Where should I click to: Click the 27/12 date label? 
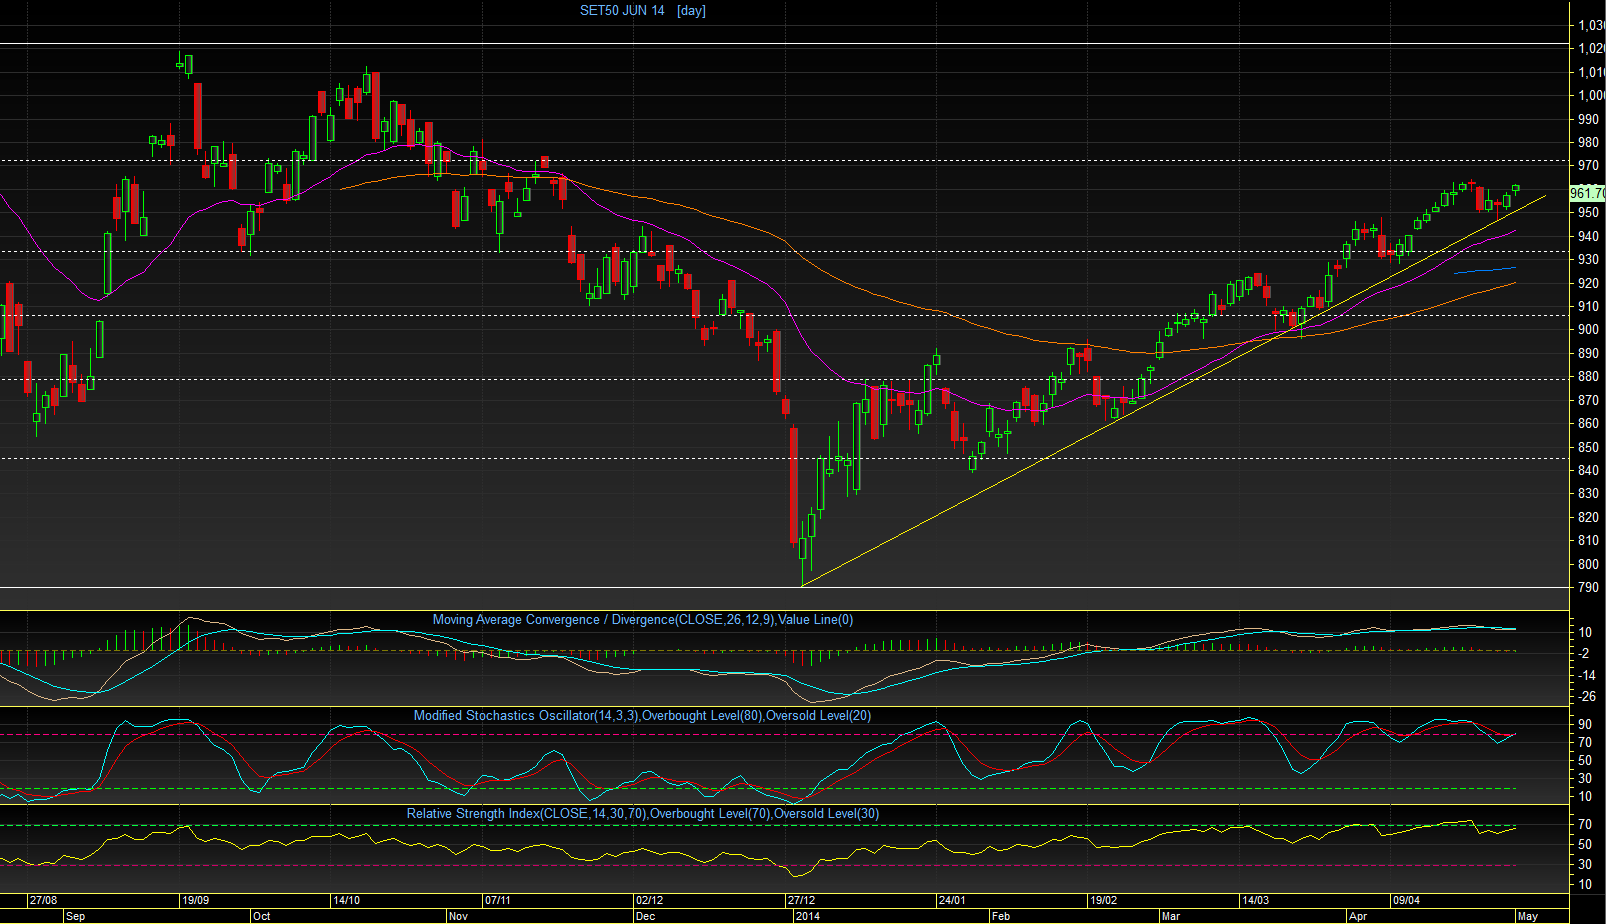click(801, 900)
